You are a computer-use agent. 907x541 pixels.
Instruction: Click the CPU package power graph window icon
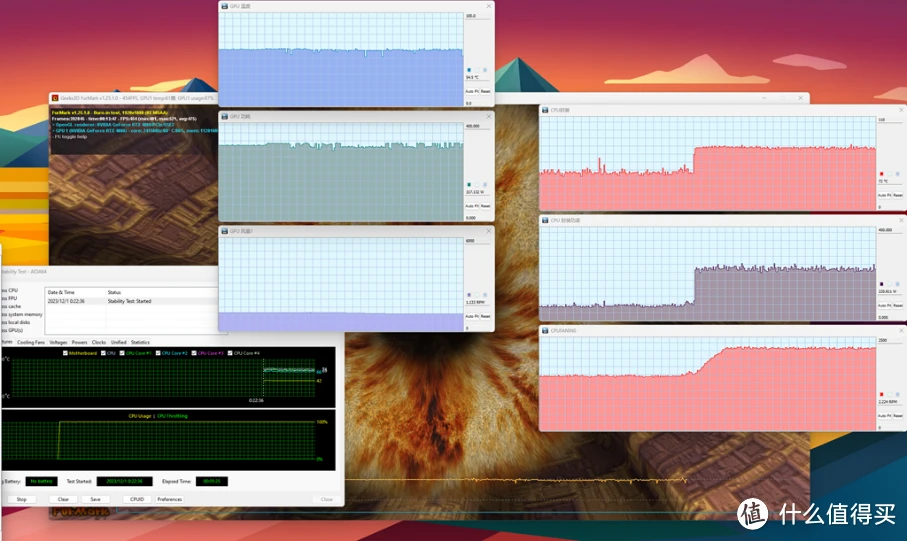tap(545, 220)
